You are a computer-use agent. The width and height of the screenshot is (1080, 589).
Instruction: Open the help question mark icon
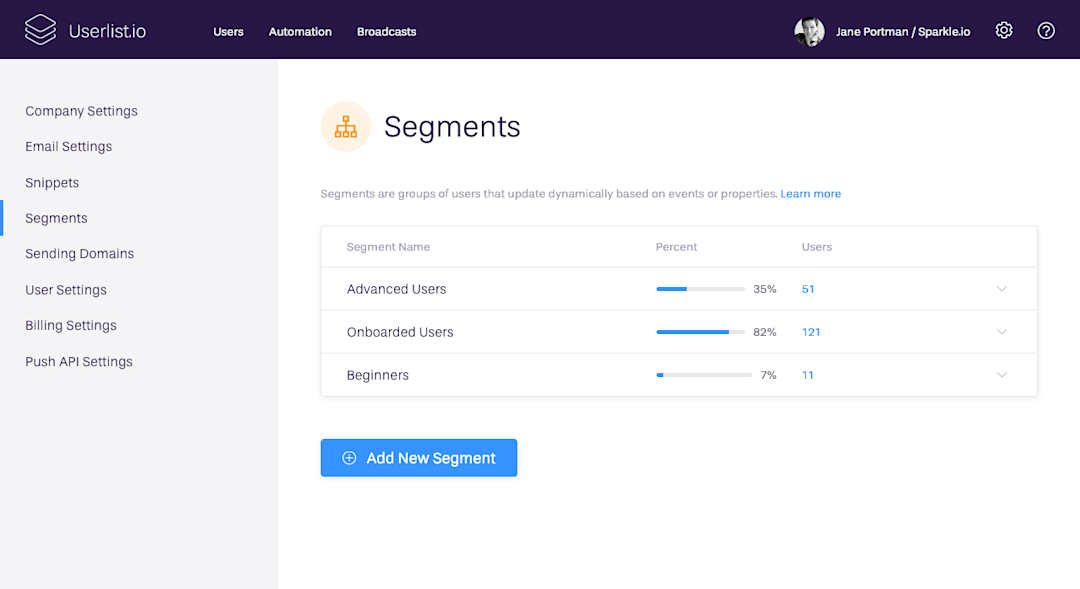pos(1046,30)
